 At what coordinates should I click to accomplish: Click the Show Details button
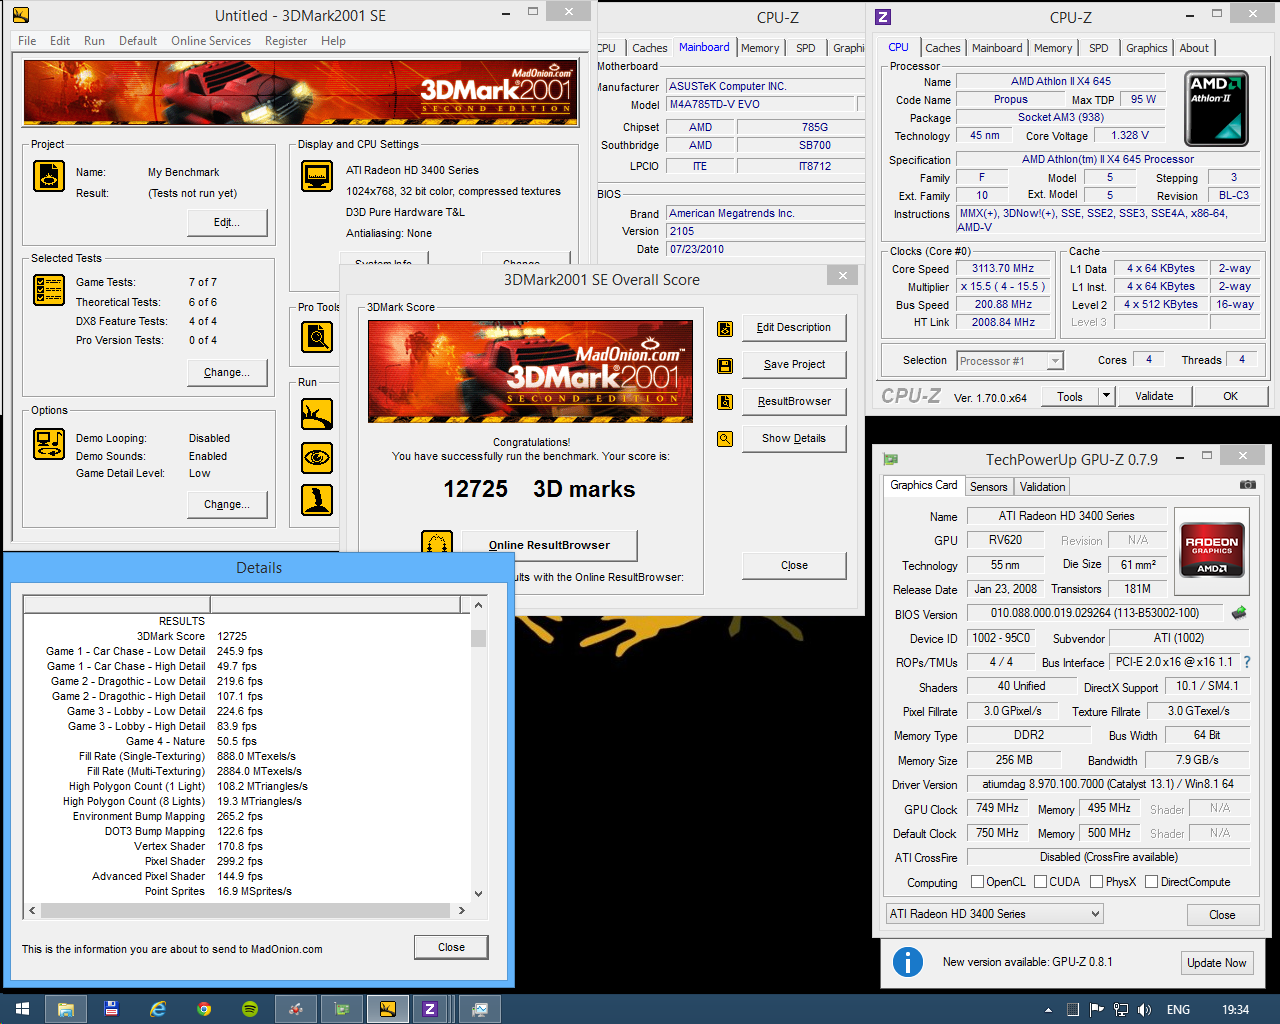click(x=794, y=439)
